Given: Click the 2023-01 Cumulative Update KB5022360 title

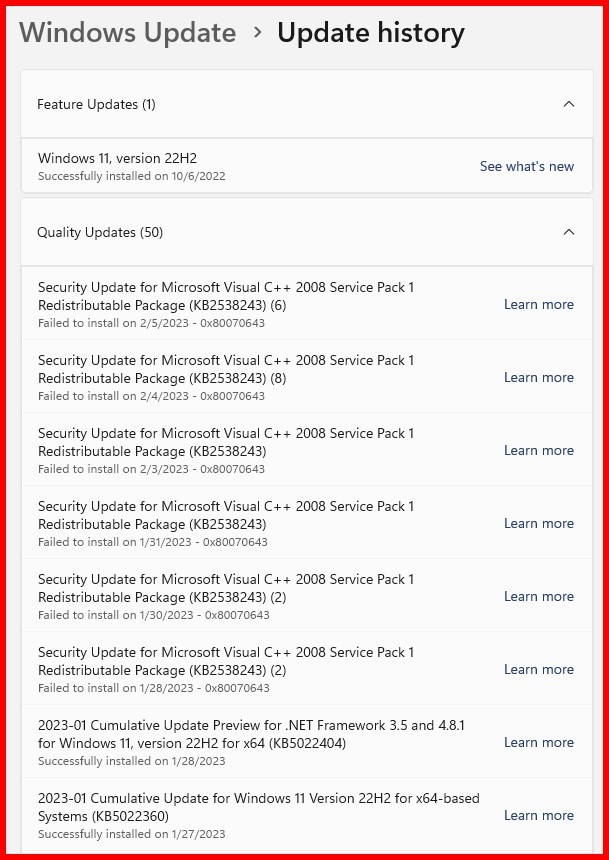Looking at the screenshot, I should [258, 807].
